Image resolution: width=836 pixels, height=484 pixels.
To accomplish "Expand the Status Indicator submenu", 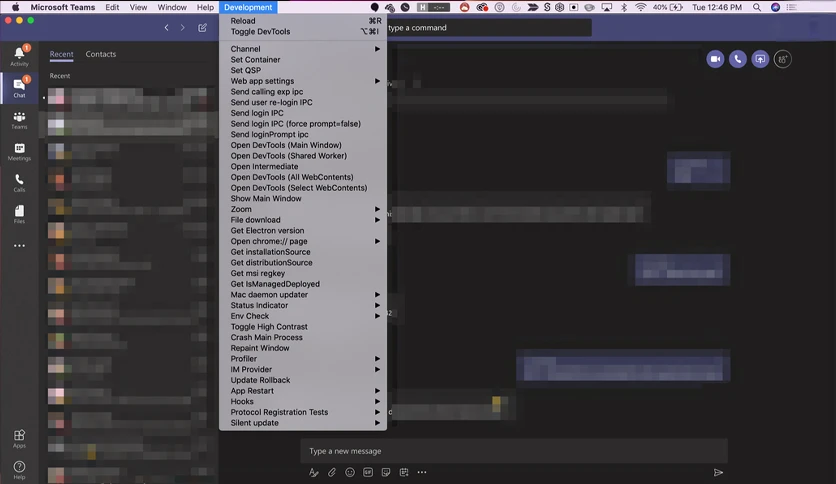I will [302, 305].
